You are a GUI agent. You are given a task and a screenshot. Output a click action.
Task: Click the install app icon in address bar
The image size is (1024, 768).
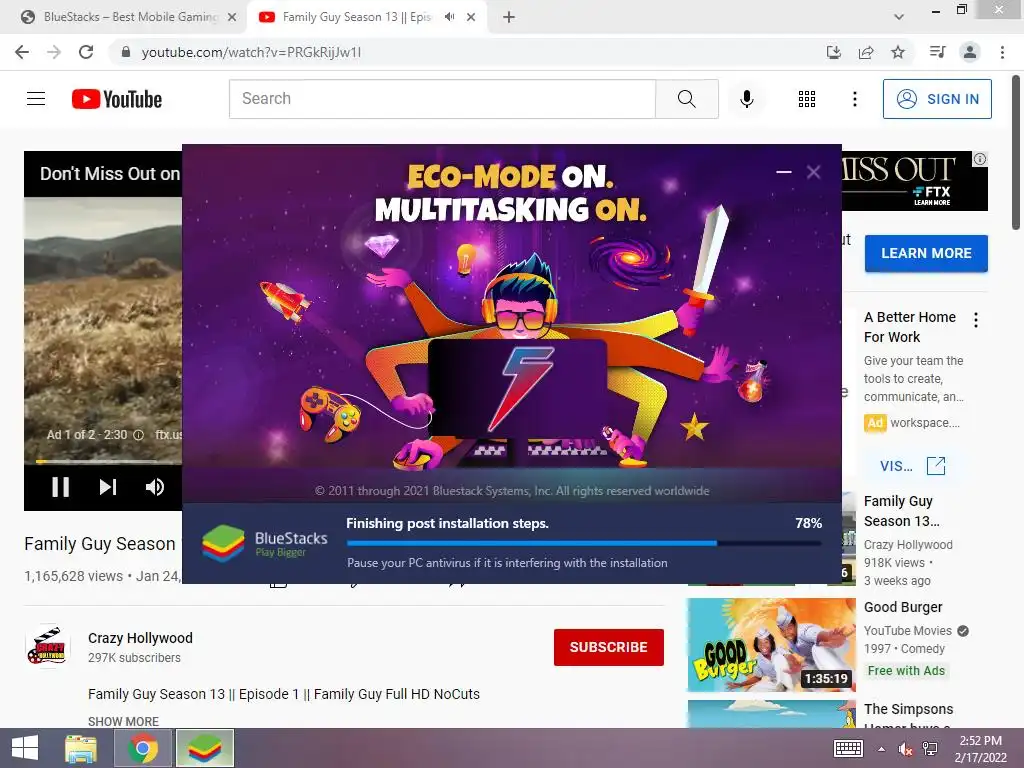[833, 52]
